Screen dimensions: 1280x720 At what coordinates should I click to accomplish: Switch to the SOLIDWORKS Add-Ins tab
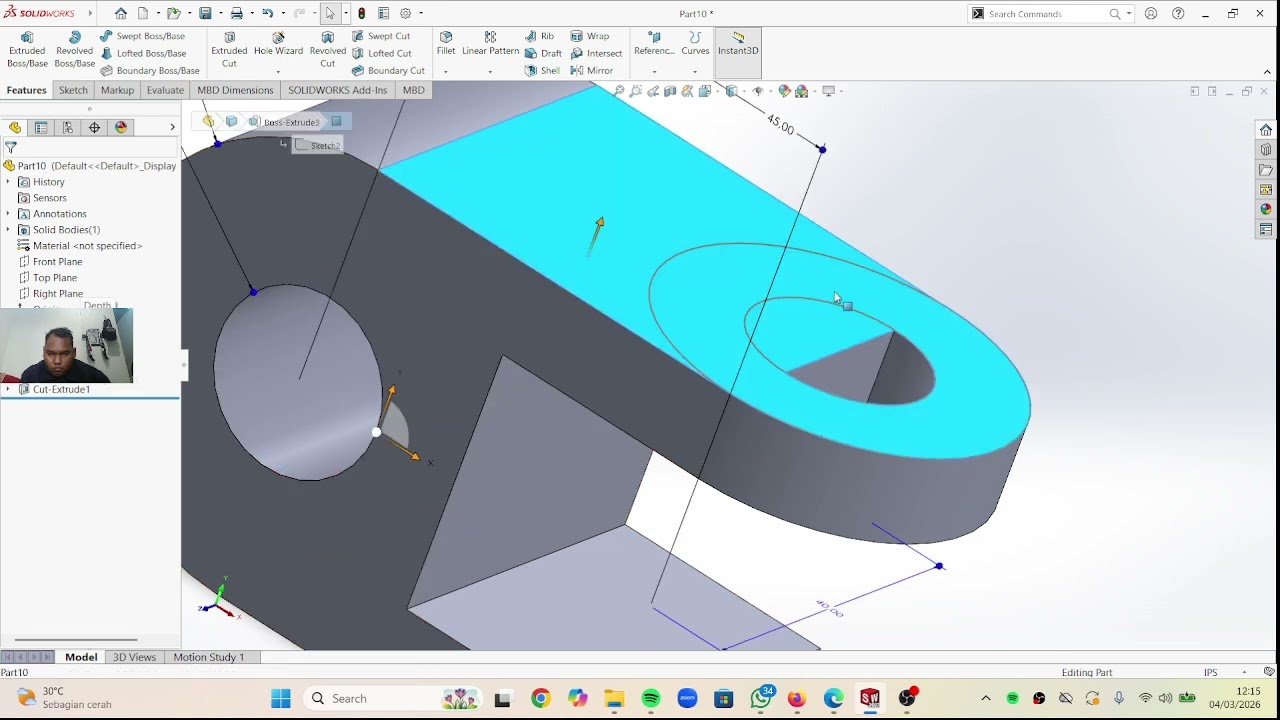[337, 90]
